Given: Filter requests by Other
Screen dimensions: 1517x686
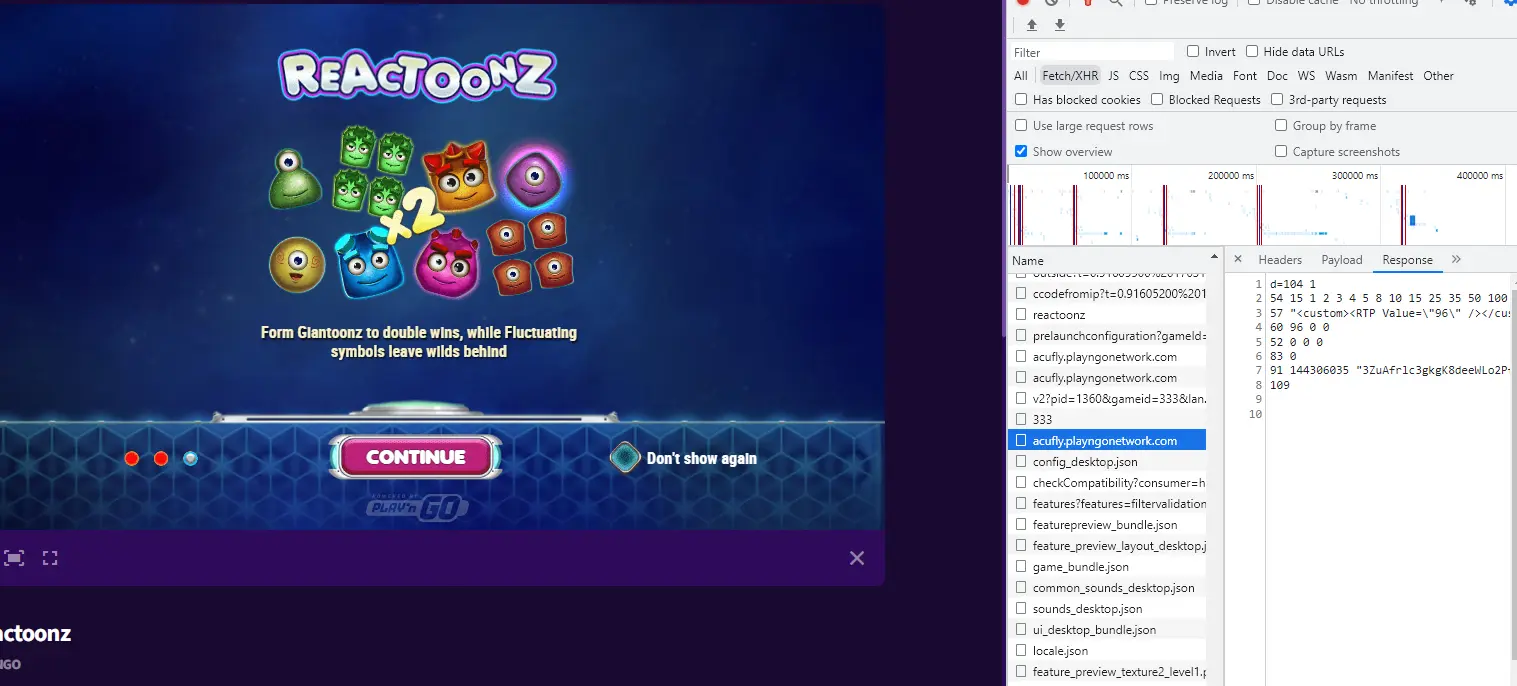Looking at the screenshot, I should [x=1438, y=75].
